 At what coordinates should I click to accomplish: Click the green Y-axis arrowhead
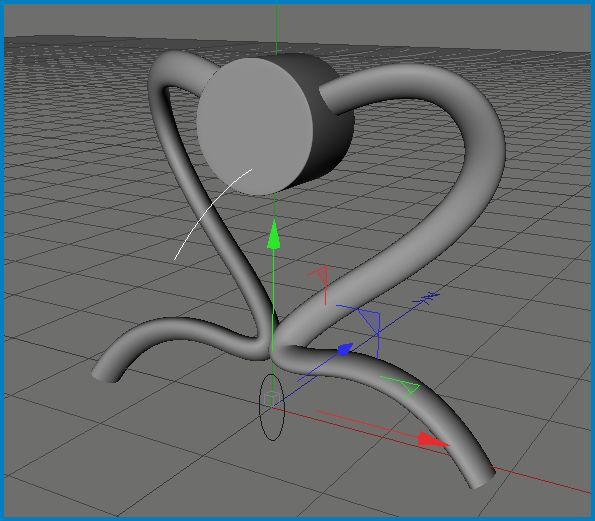coord(273,234)
